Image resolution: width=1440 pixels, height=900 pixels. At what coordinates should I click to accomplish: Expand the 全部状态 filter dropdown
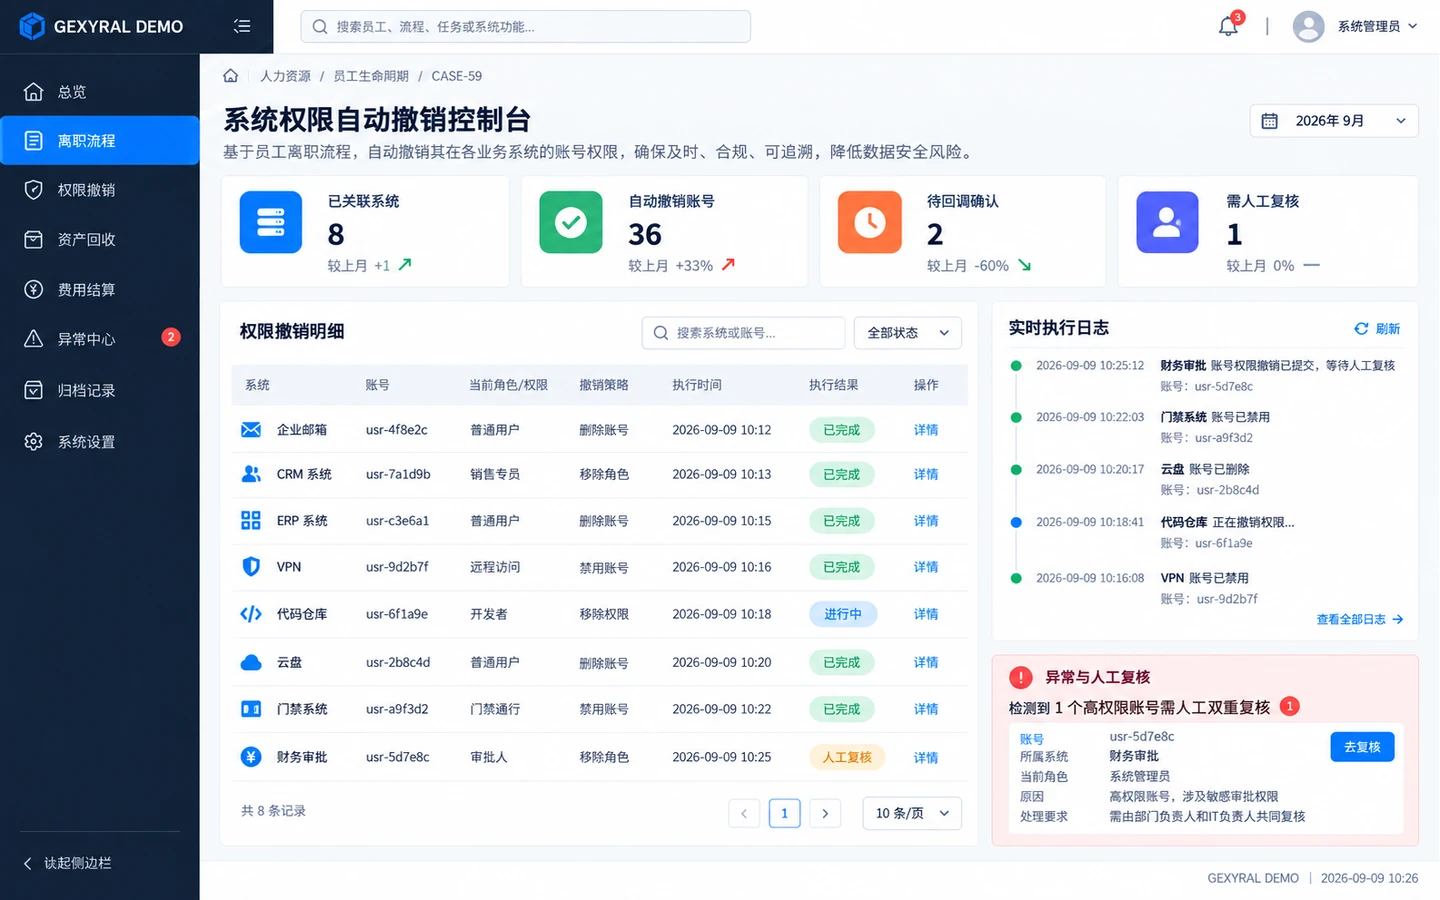click(x=908, y=333)
